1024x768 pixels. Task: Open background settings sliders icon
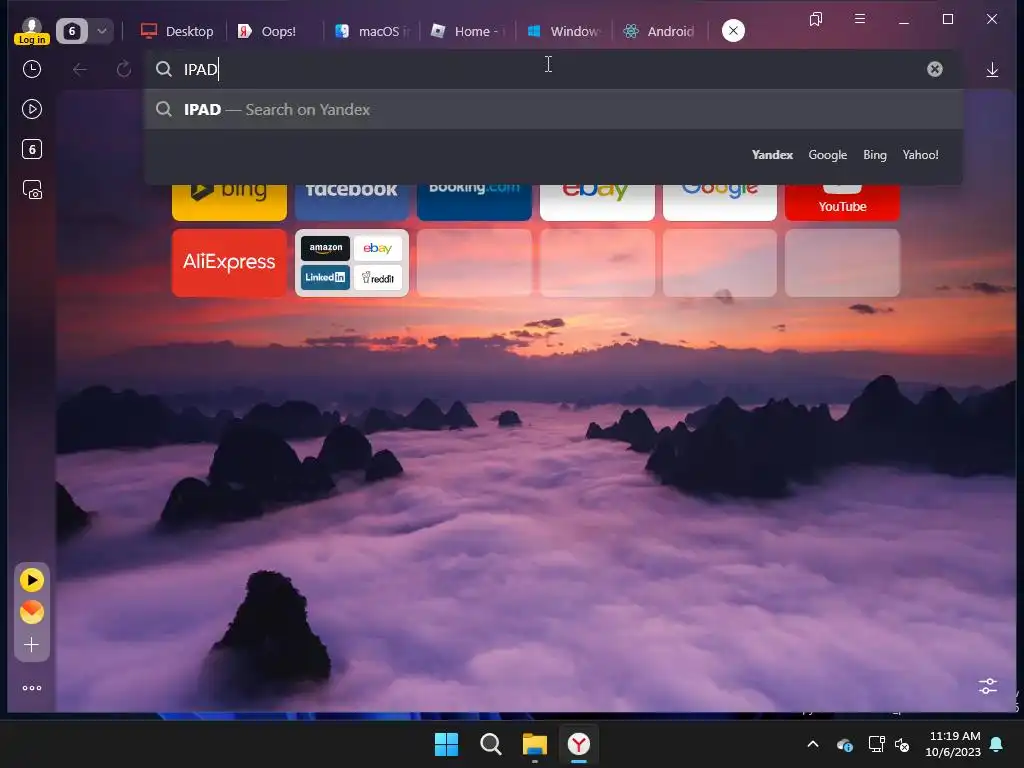tap(988, 686)
